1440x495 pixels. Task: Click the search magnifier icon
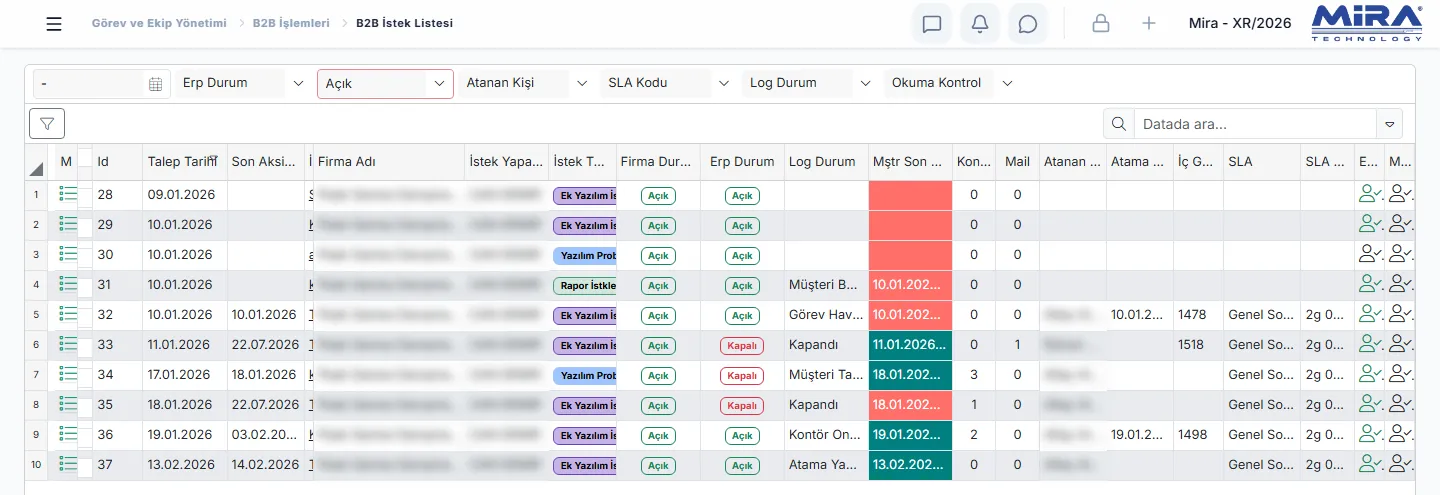tap(1118, 124)
